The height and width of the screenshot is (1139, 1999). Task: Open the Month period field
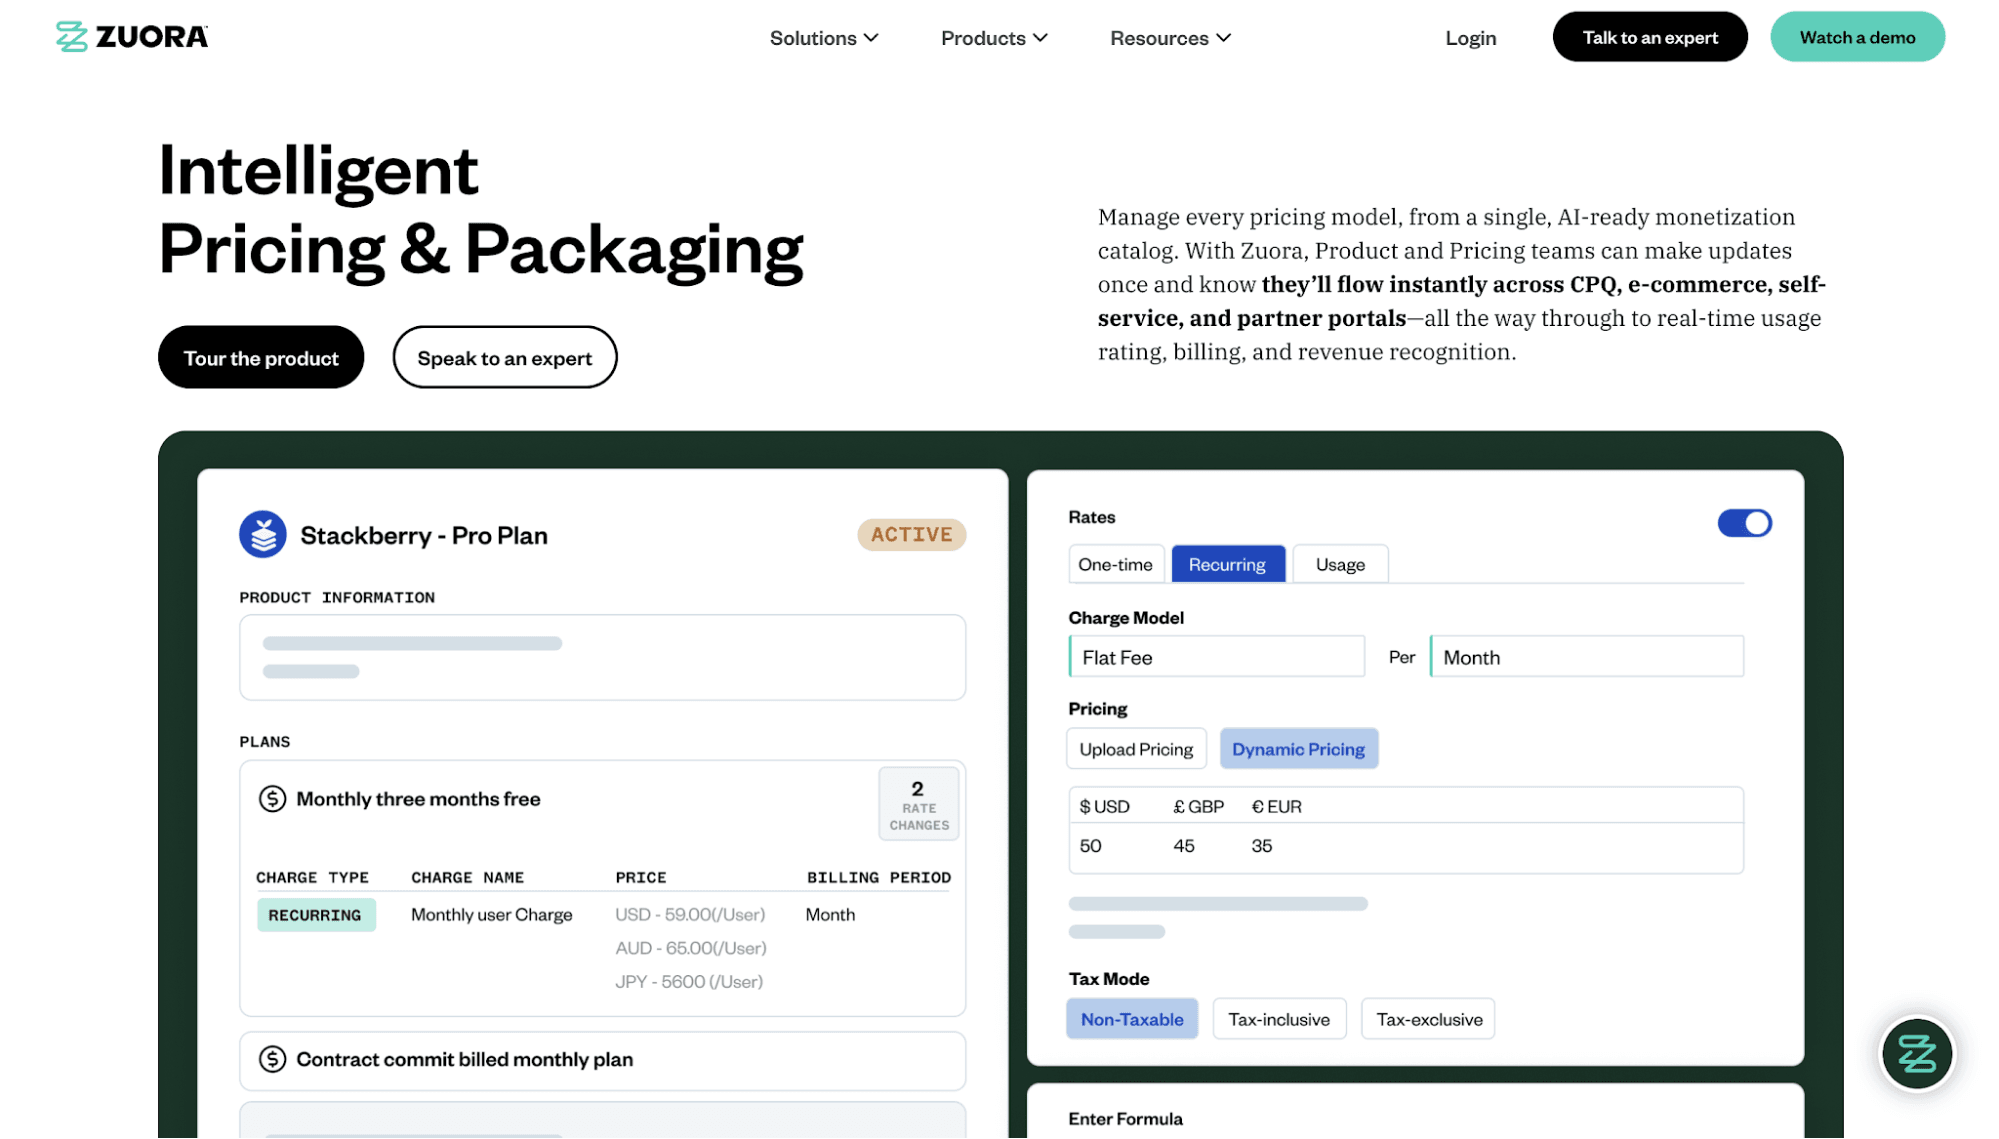1586,657
